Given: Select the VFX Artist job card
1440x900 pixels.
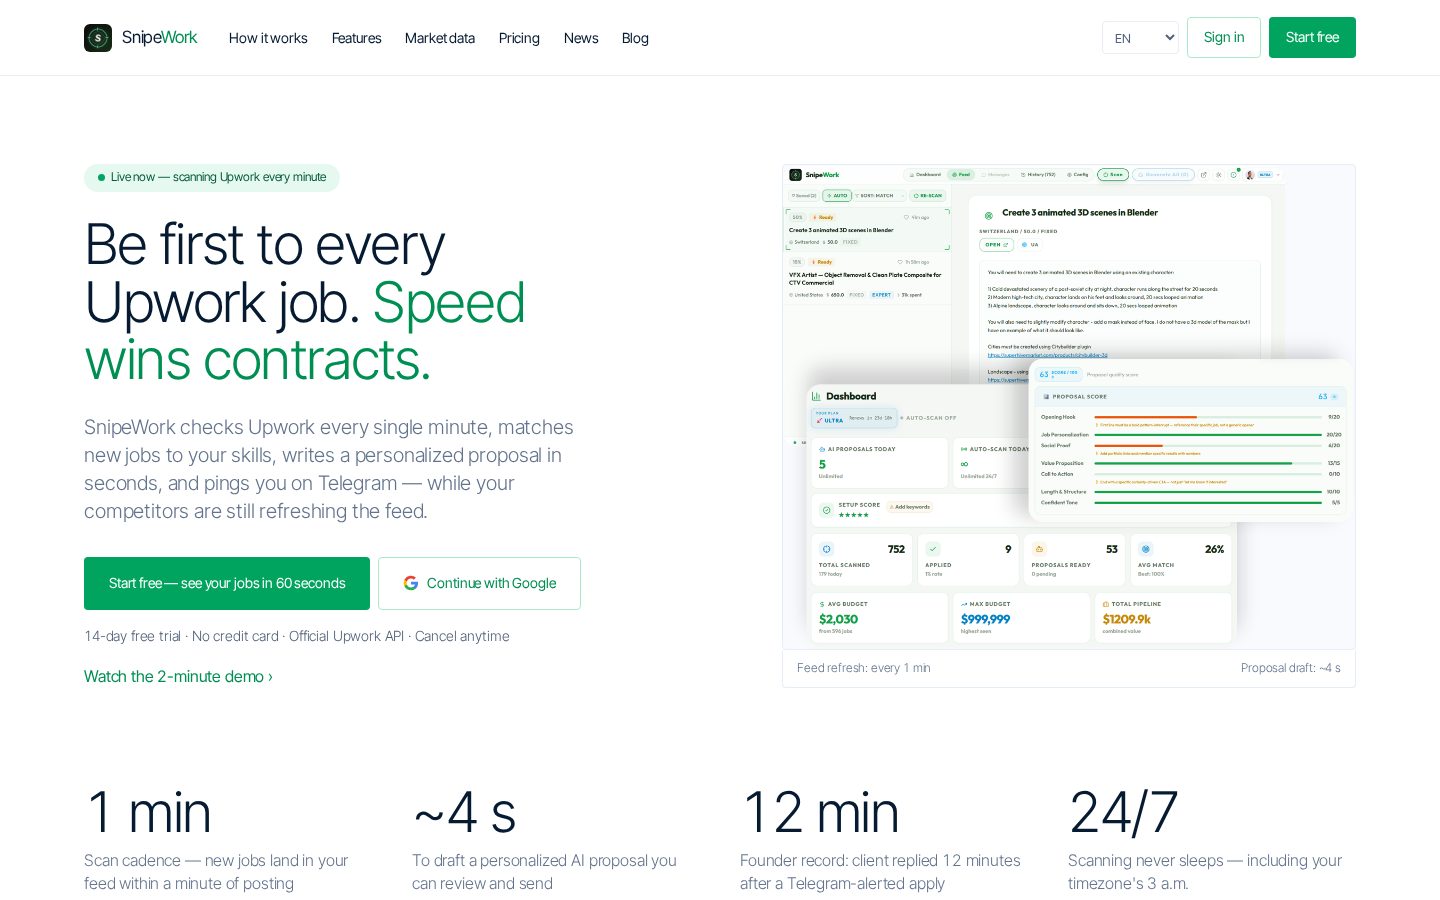Looking at the screenshot, I should pyautogui.click(x=867, y=278).
